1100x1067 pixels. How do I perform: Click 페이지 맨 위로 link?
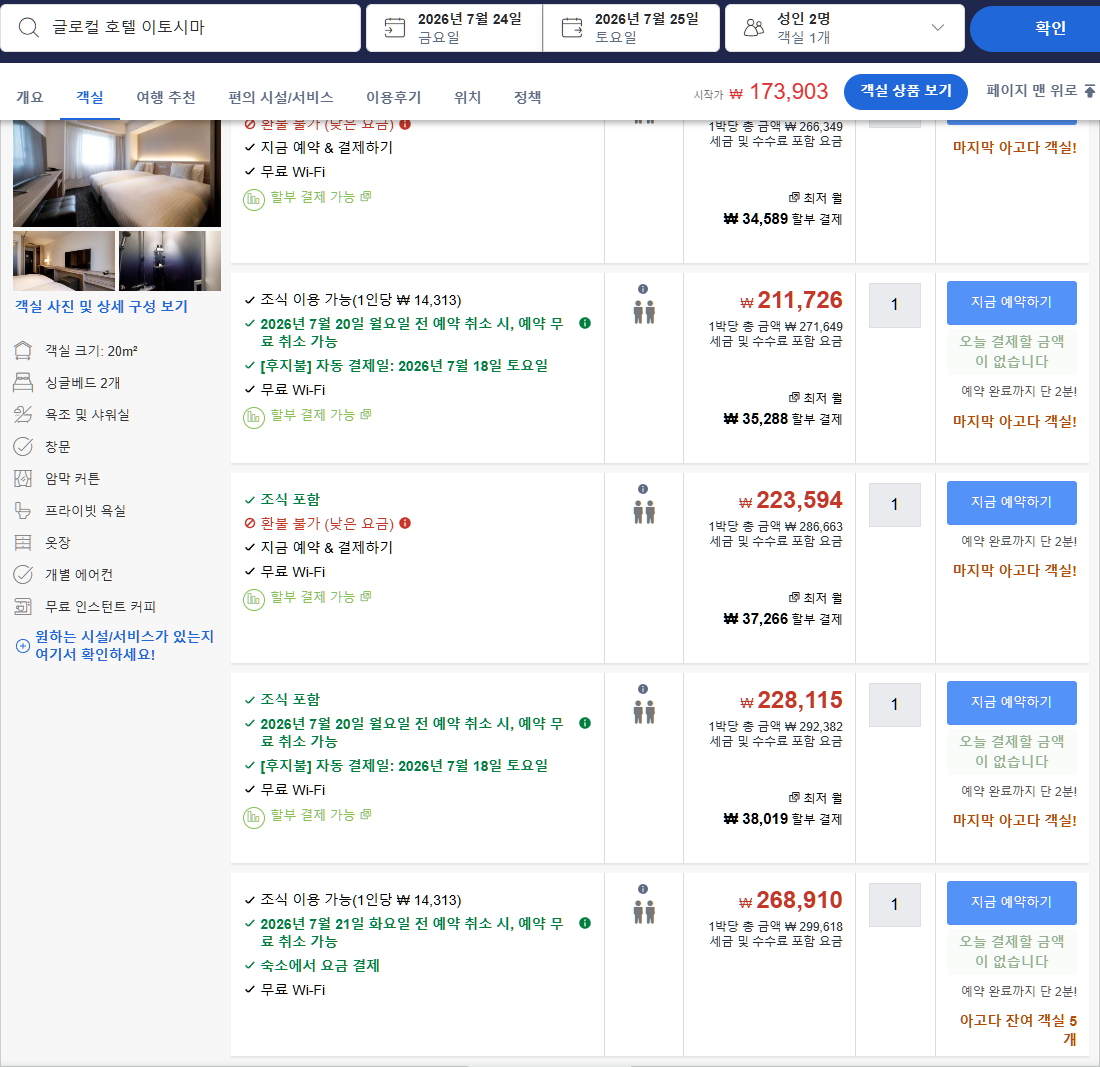pyautogui.click(x=1031, y=90)
